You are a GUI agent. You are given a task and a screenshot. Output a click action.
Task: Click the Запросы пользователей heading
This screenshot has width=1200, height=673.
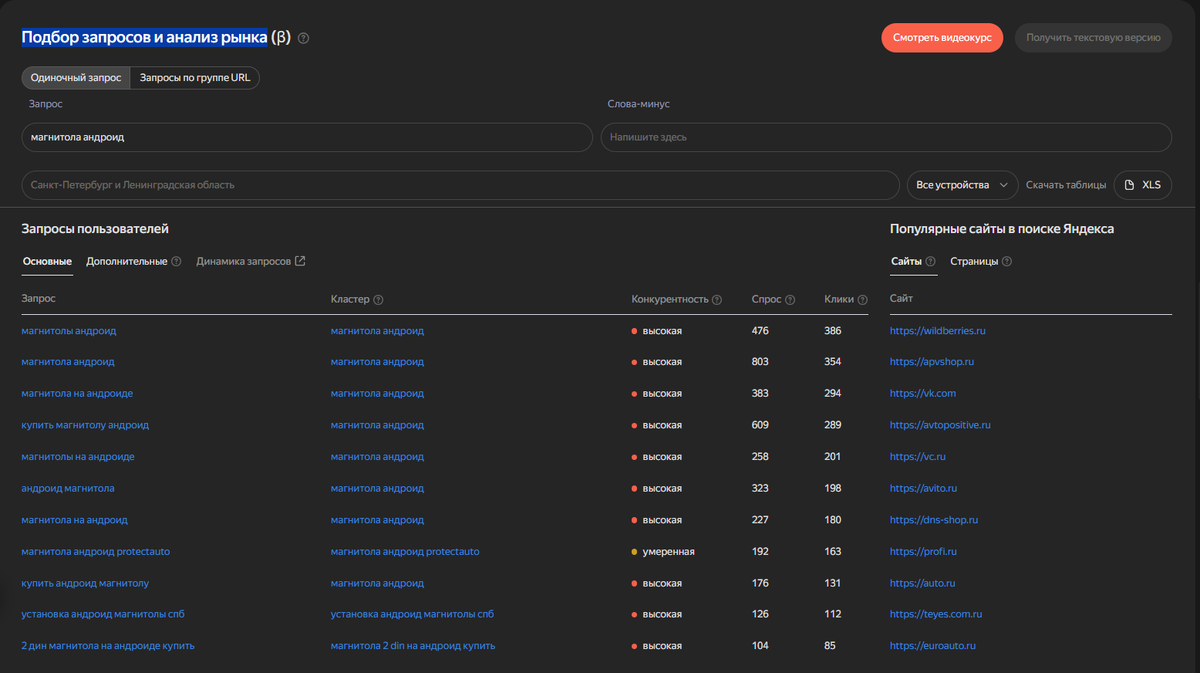pyautogui.click(x=95, y=229)
